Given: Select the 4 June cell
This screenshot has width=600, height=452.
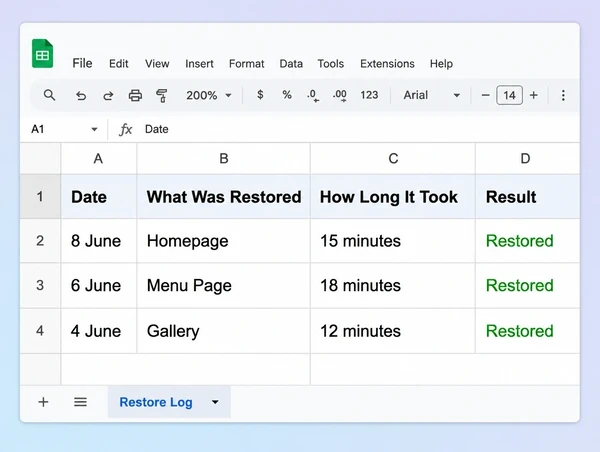Looking at the screenshot, I should pos(99,331).
